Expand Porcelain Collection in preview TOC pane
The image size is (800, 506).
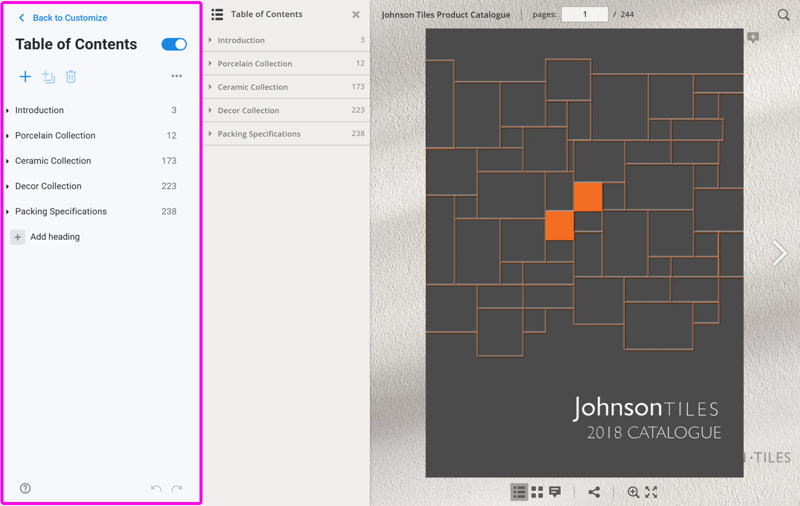point(210,63)
